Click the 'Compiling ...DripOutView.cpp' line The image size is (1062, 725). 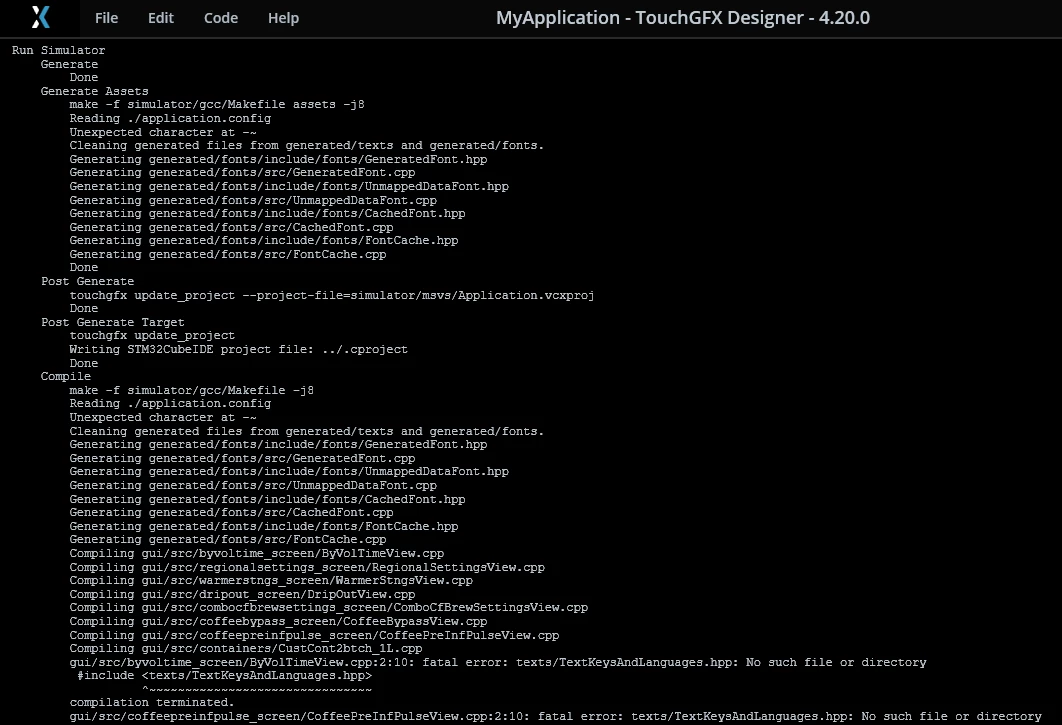(x=242, y=594)
